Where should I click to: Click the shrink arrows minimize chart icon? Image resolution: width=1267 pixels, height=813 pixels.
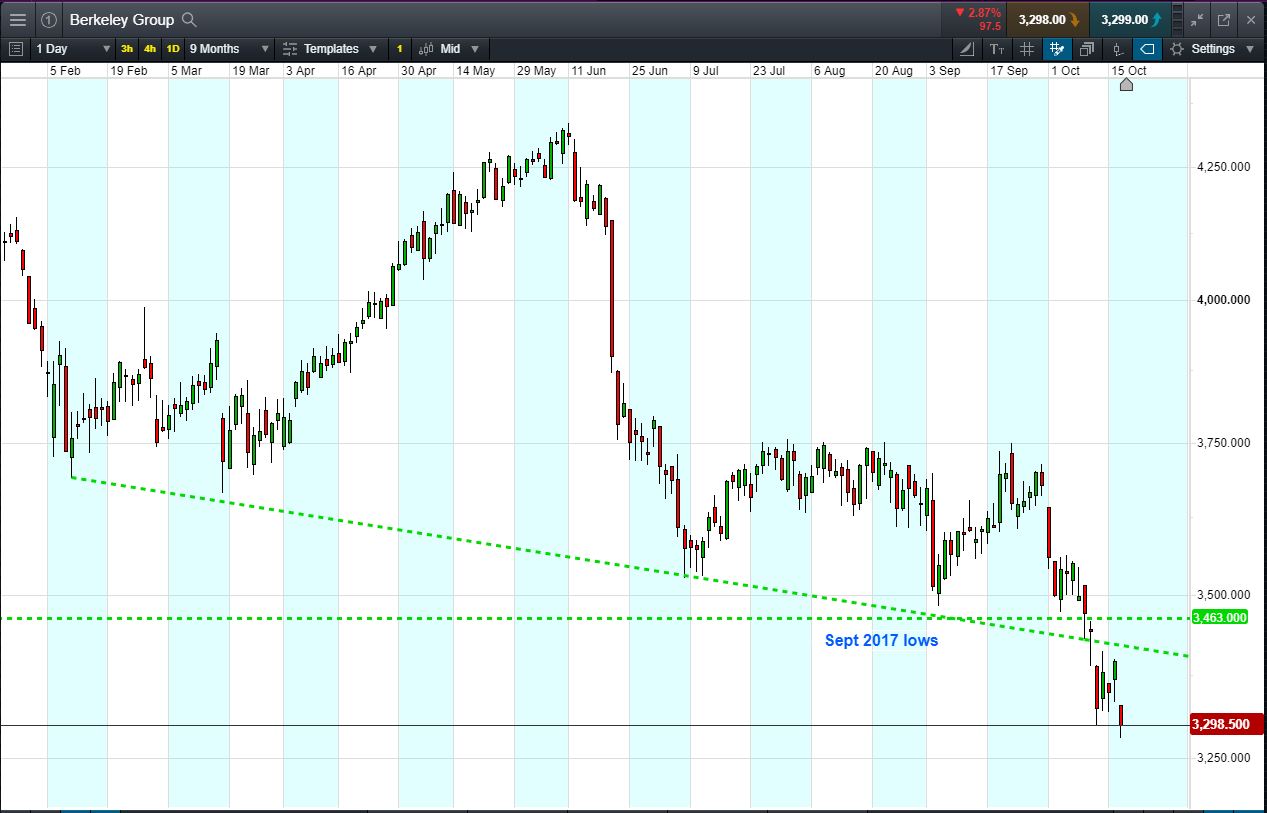pos(1196,19)
